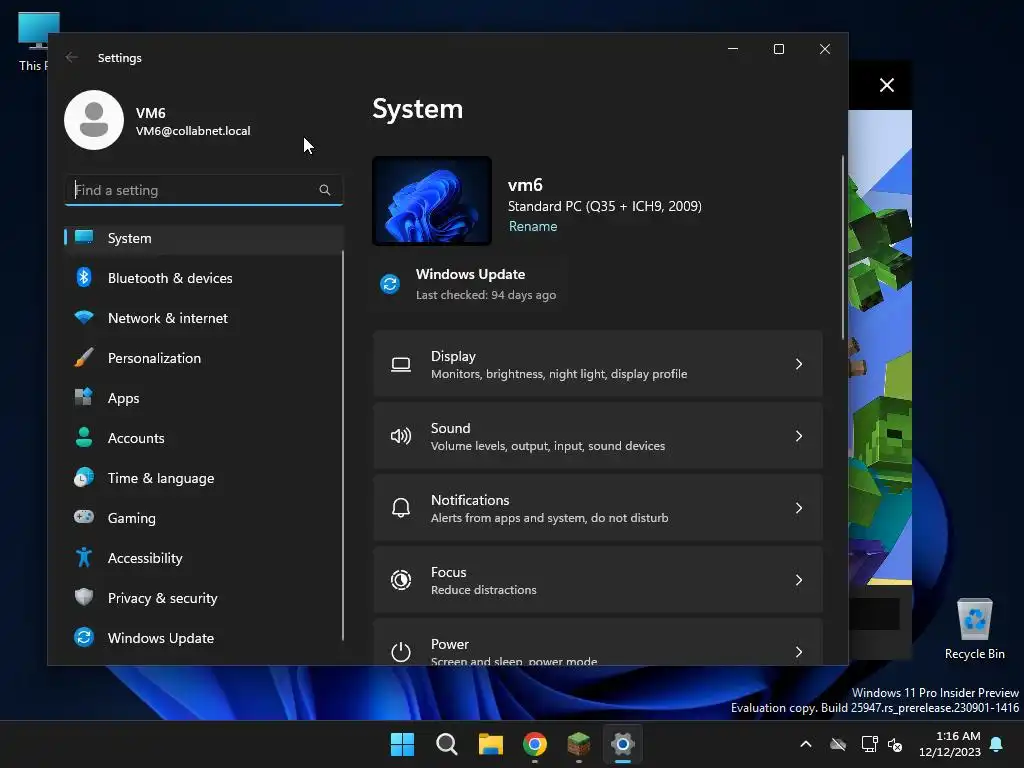Switch to Minecraft in the taskbar
Viewport: 1024px width, 768px height.
[x=579, y=744]
